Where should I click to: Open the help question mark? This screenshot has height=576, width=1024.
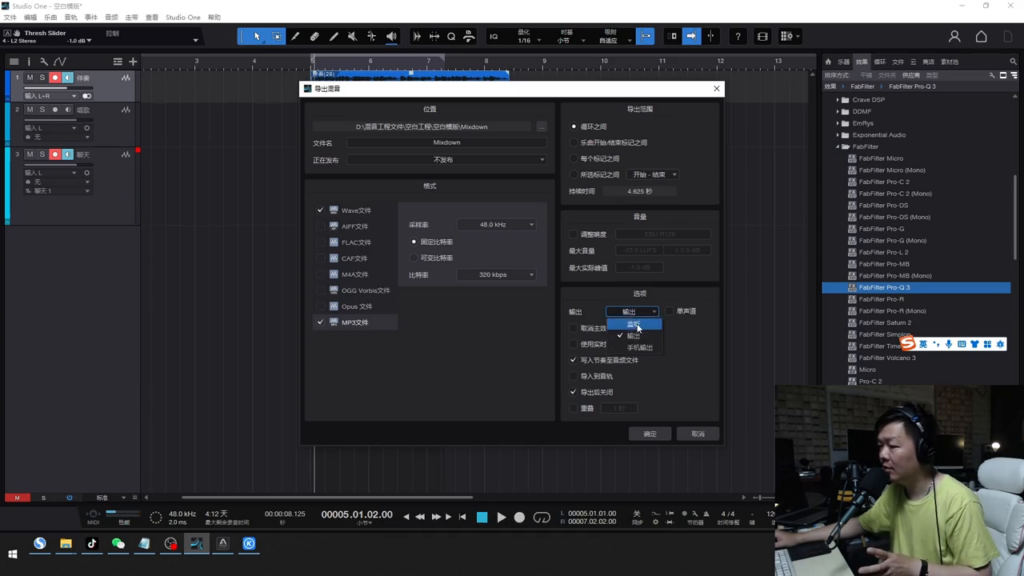coord(737,37)
